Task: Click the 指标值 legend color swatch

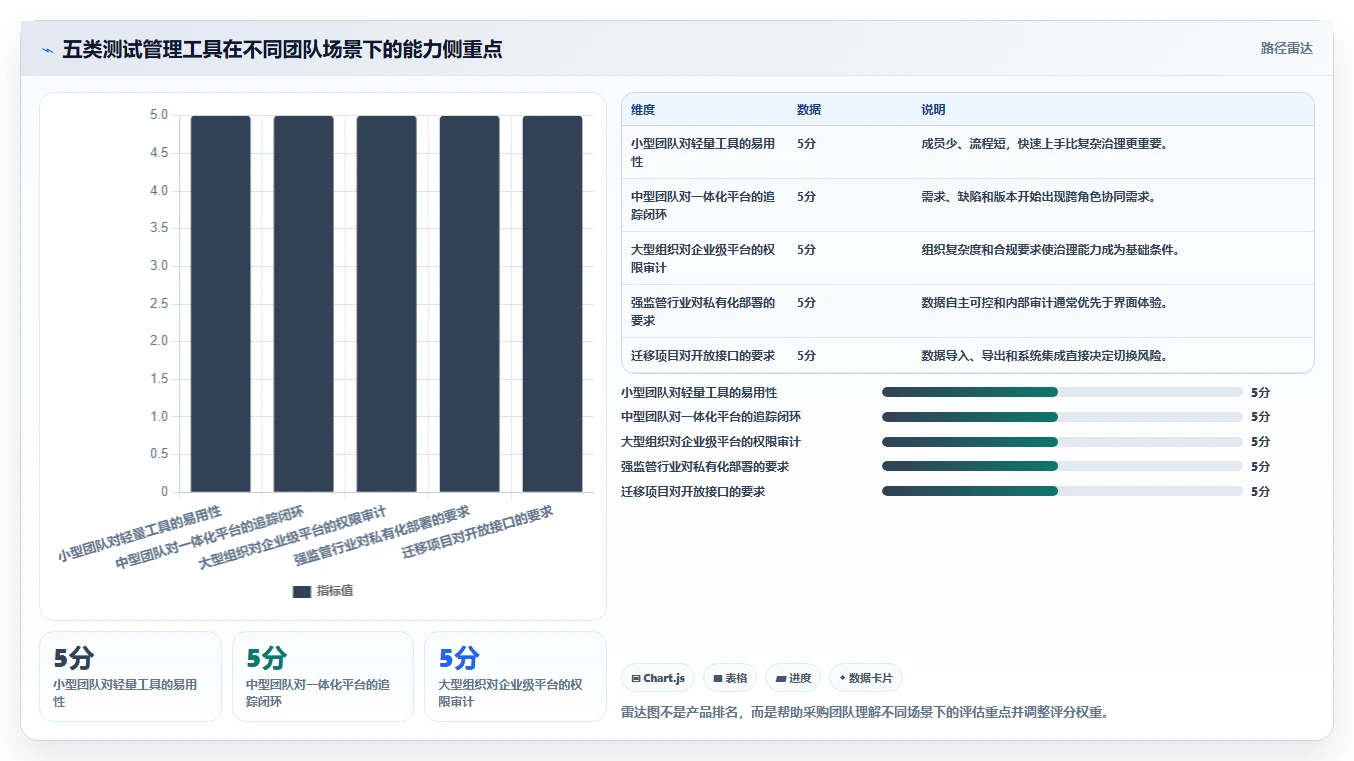Action: coord(302,591)
